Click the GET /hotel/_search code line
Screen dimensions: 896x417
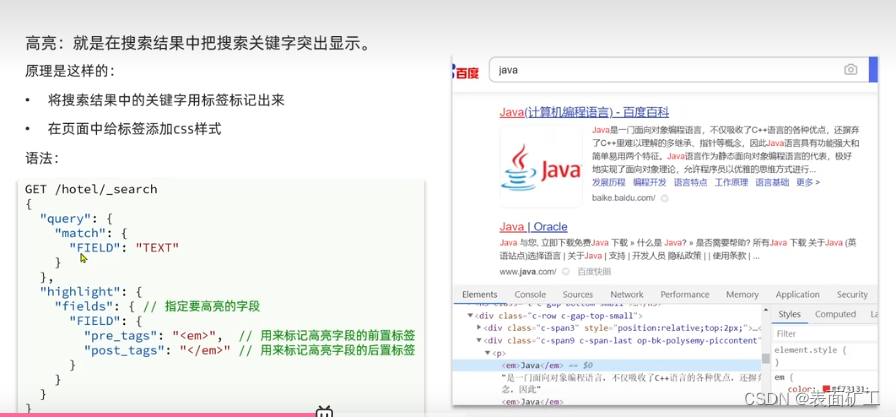coord(91,189)
